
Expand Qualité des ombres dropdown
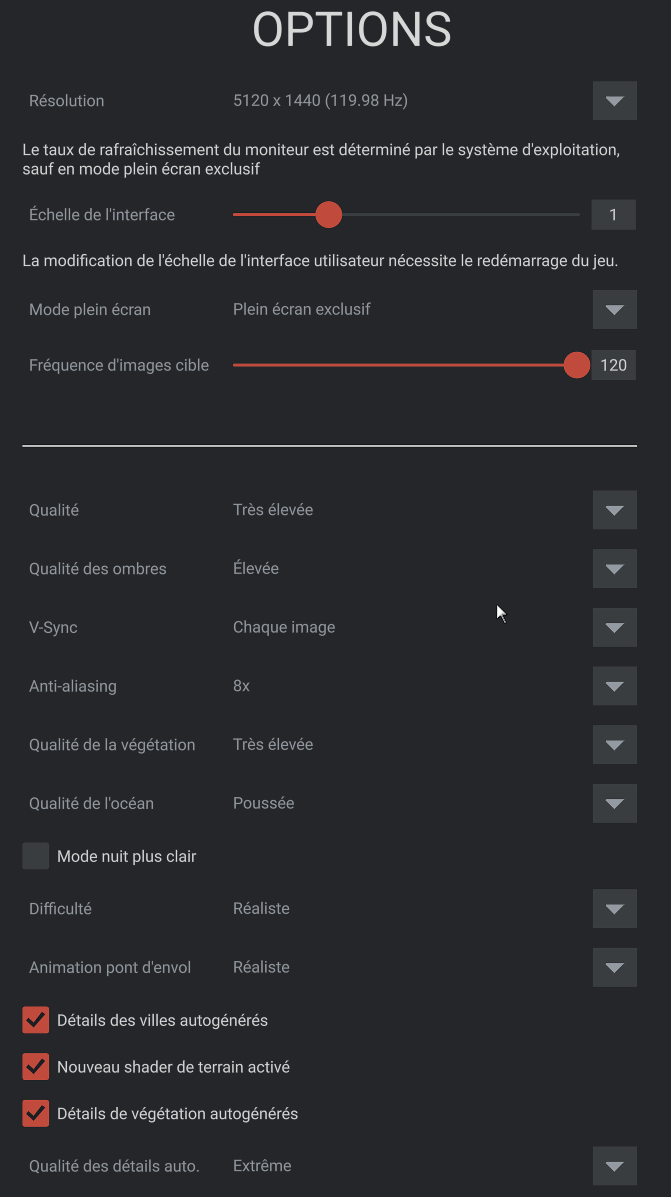614,569
